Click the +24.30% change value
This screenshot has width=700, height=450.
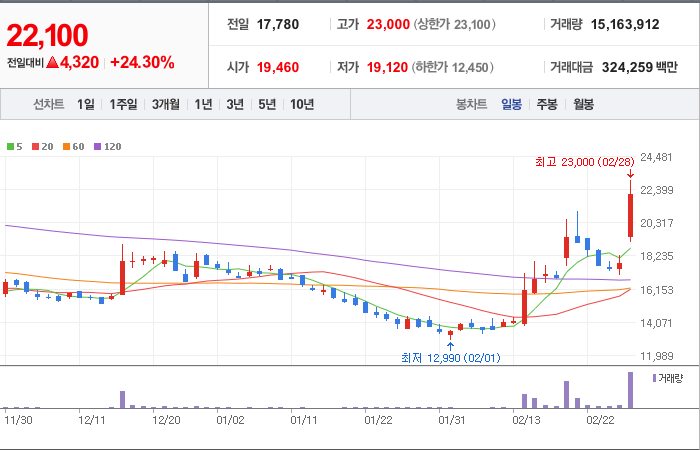142,62
